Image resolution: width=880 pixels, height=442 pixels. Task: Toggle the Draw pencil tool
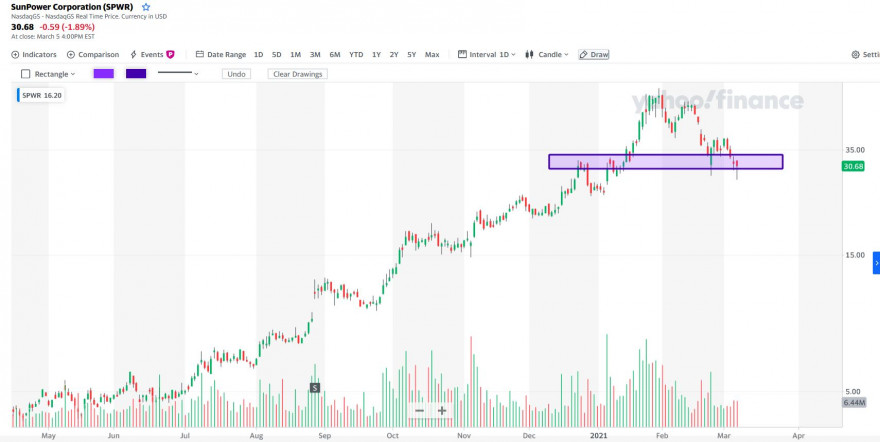(594, 54)
